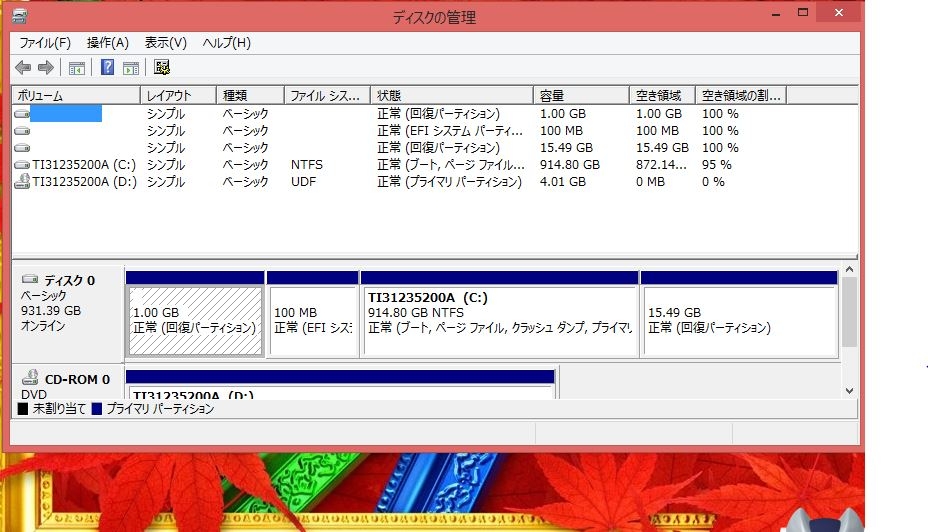Click the NTFS file system cell
This screenshot has width=928, height=532.
(x=307, y=165)
